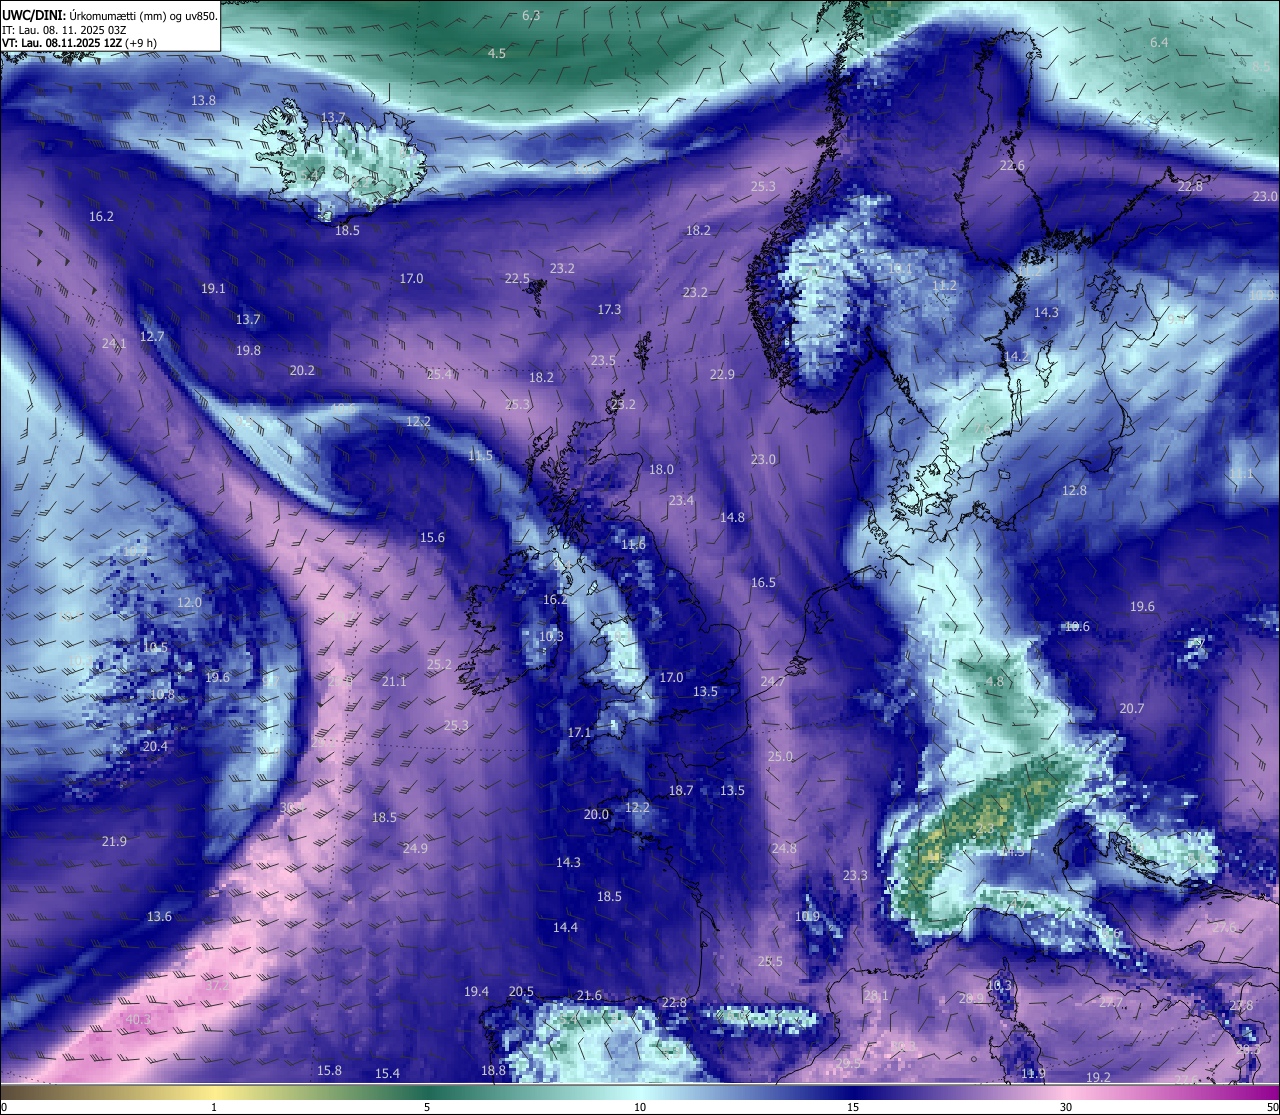Click the 22.9 value on the map
The height and width of the screenshot is (1115, 1280).
pyautogui.click(x=722, y=374)
